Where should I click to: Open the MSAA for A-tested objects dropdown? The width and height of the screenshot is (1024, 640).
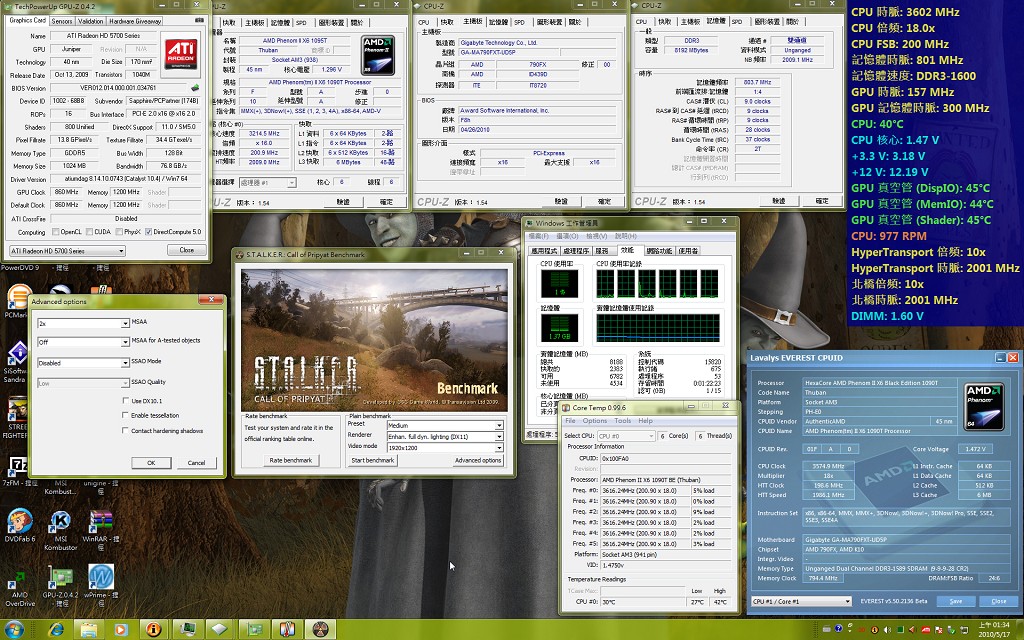click(83, 342)
